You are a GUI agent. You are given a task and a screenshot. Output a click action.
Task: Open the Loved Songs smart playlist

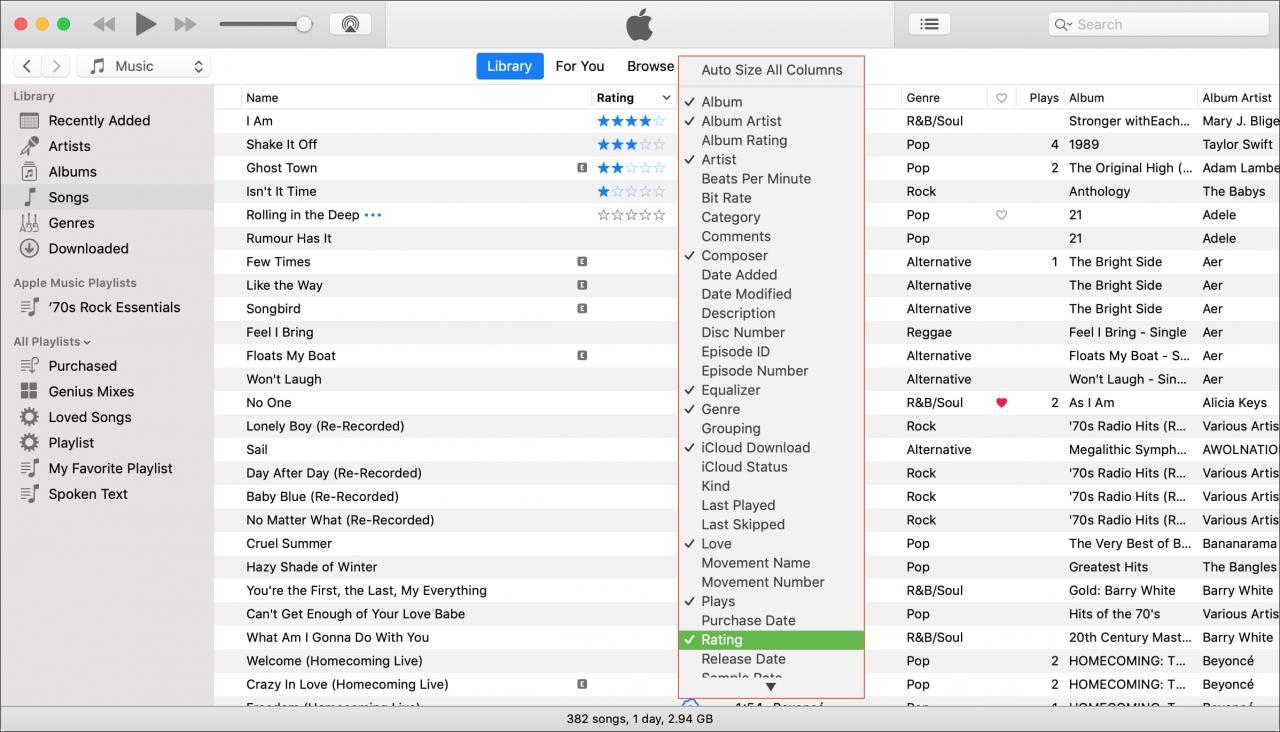(89, 417)
